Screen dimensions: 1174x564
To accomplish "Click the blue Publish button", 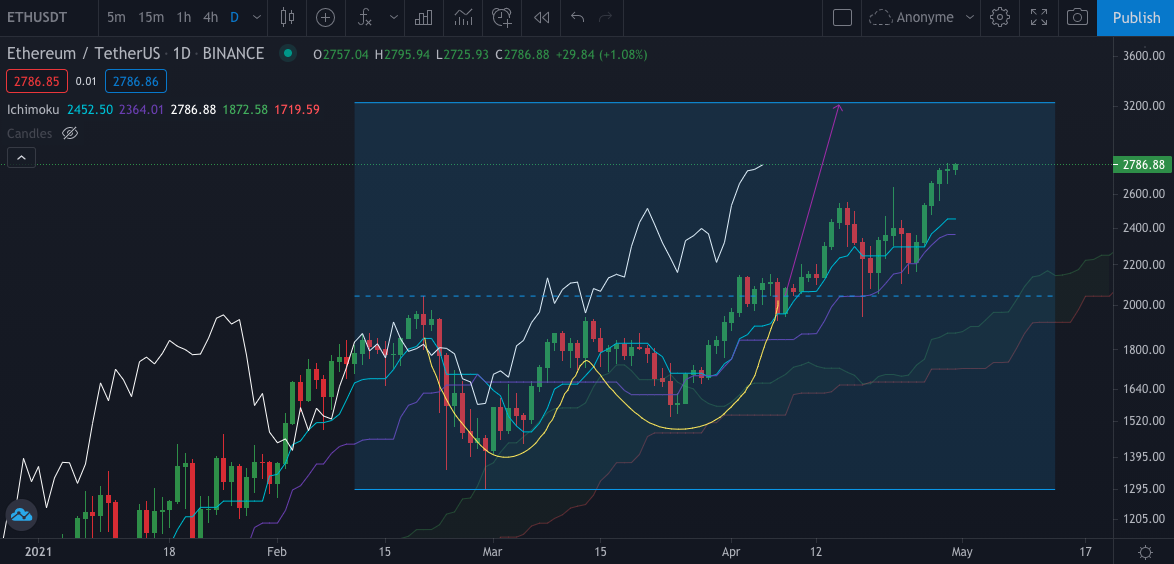I will pos(1136,17).
